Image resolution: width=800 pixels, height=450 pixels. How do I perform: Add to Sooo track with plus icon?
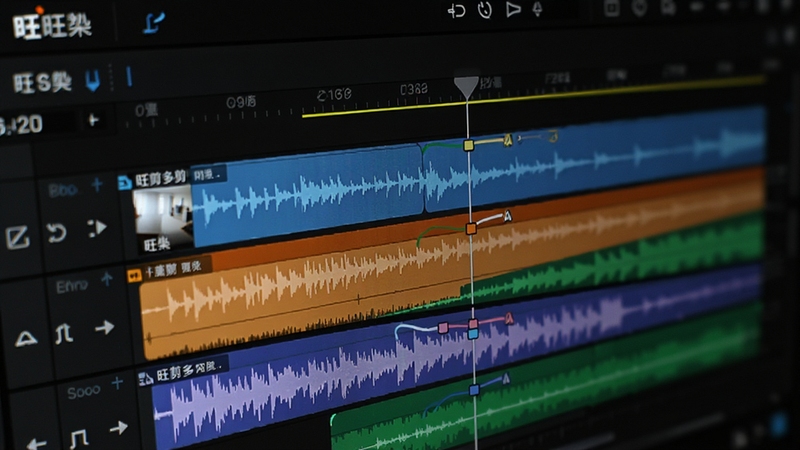[x=117, y=382]
